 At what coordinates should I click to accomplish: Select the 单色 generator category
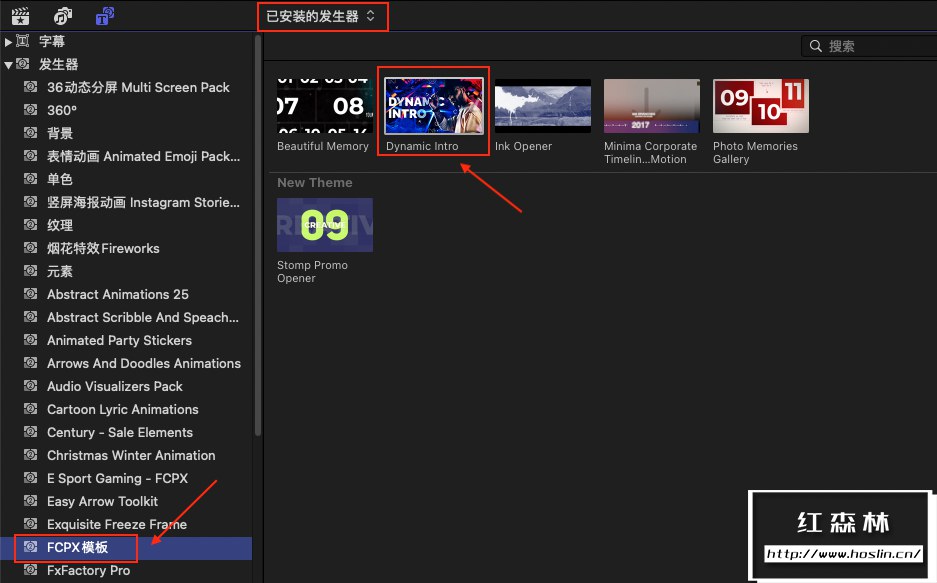[x=126, y=179]
